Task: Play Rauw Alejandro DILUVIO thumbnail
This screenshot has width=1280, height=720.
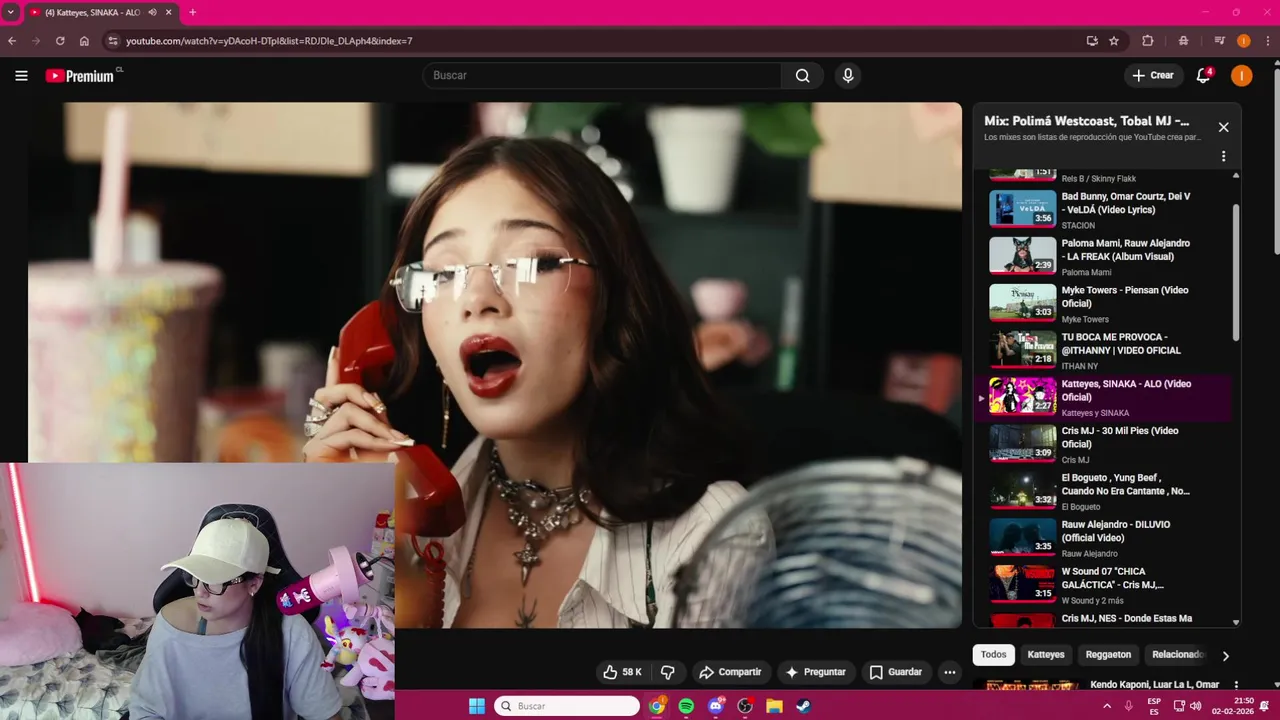Action: [1022, 537]
